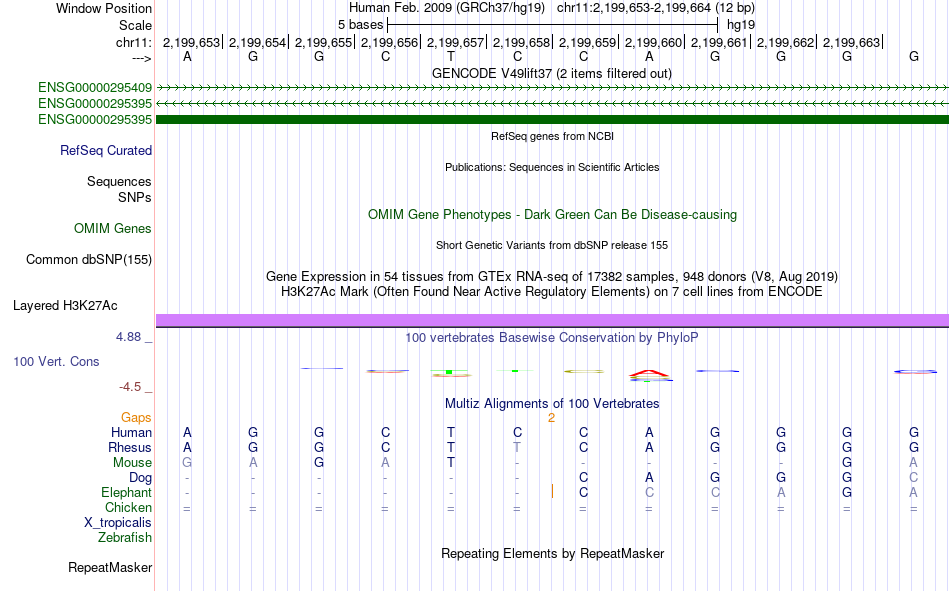Select the Zebrafish species row label
Screen dimensions: 950x591
[125, 538]
